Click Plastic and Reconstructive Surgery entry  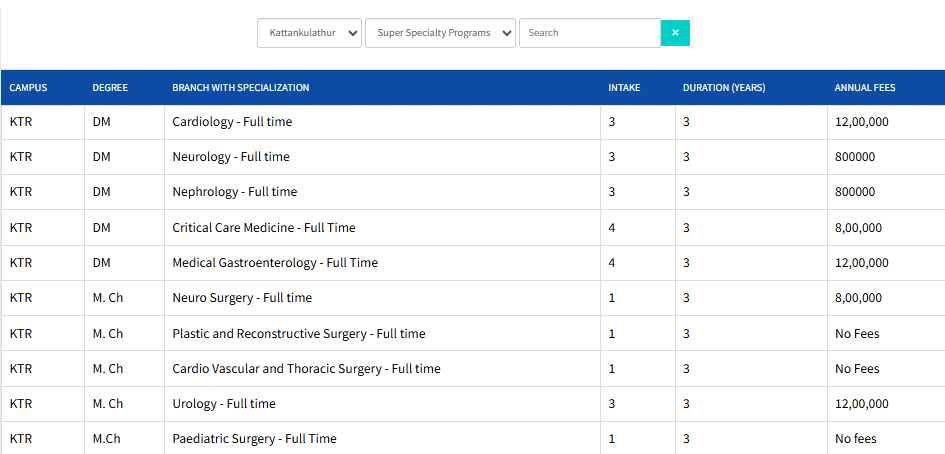click(x=299, y=334)
